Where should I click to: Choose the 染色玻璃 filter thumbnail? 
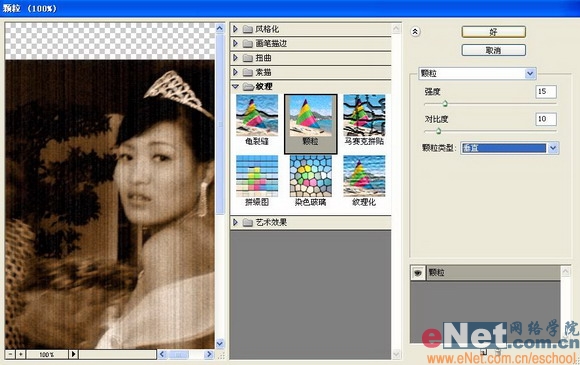click(310, 176)
